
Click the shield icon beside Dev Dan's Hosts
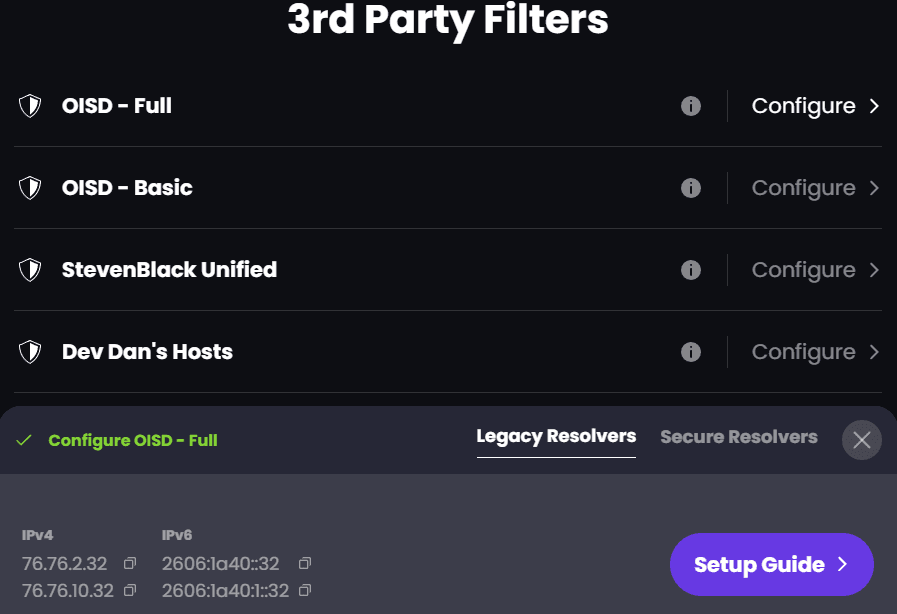click(x=29, y=351)
